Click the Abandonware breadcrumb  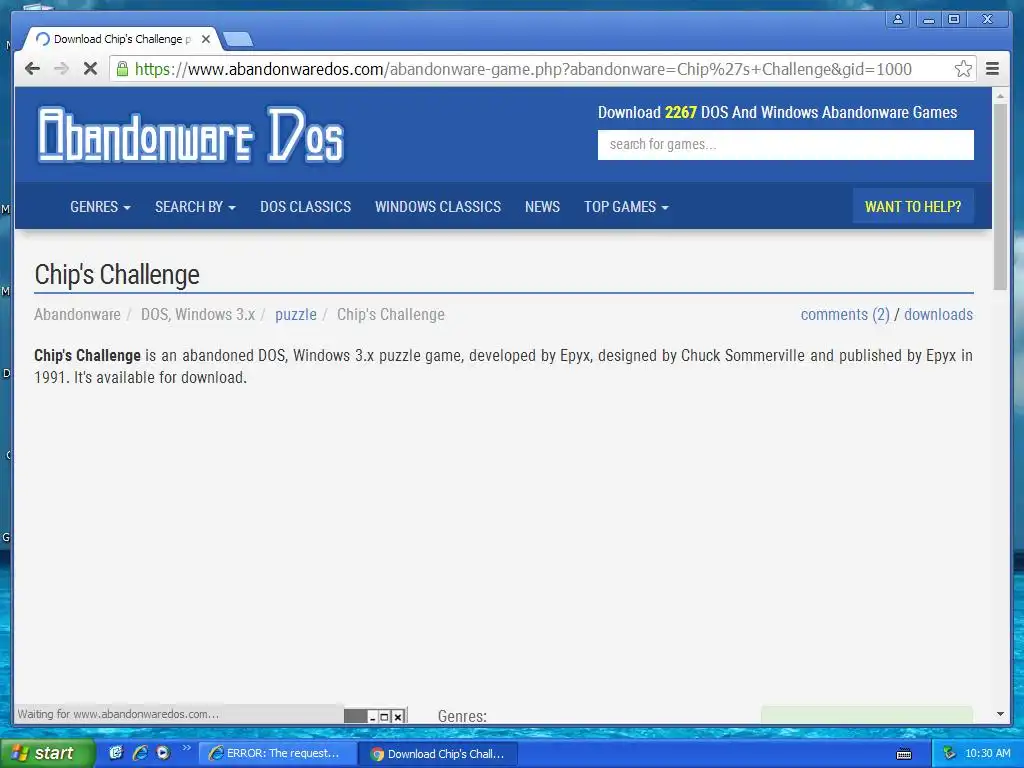(77, 314)
